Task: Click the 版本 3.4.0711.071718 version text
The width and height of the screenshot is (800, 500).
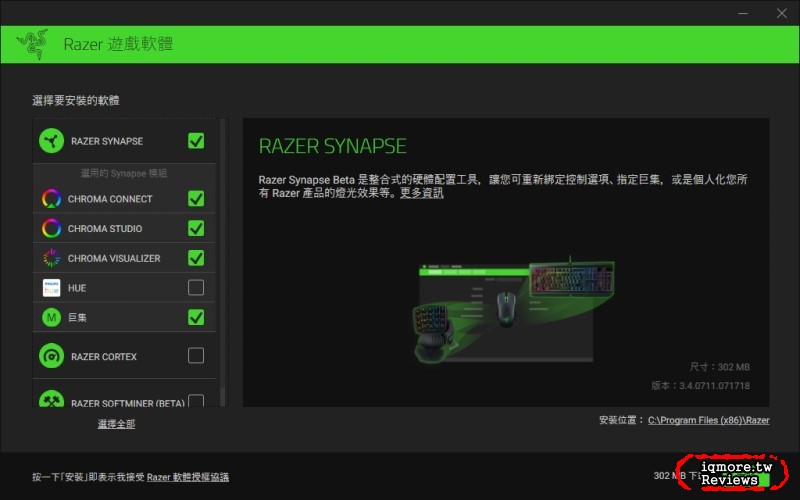Action: [701, 386]
